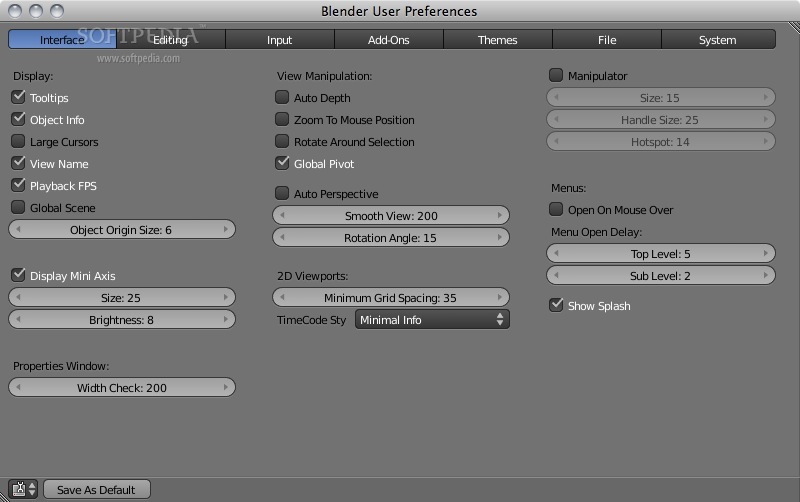The height and width of the screenshot is (502, 800).
Task: Switch to the Editing tab
Action: point(171,39)
